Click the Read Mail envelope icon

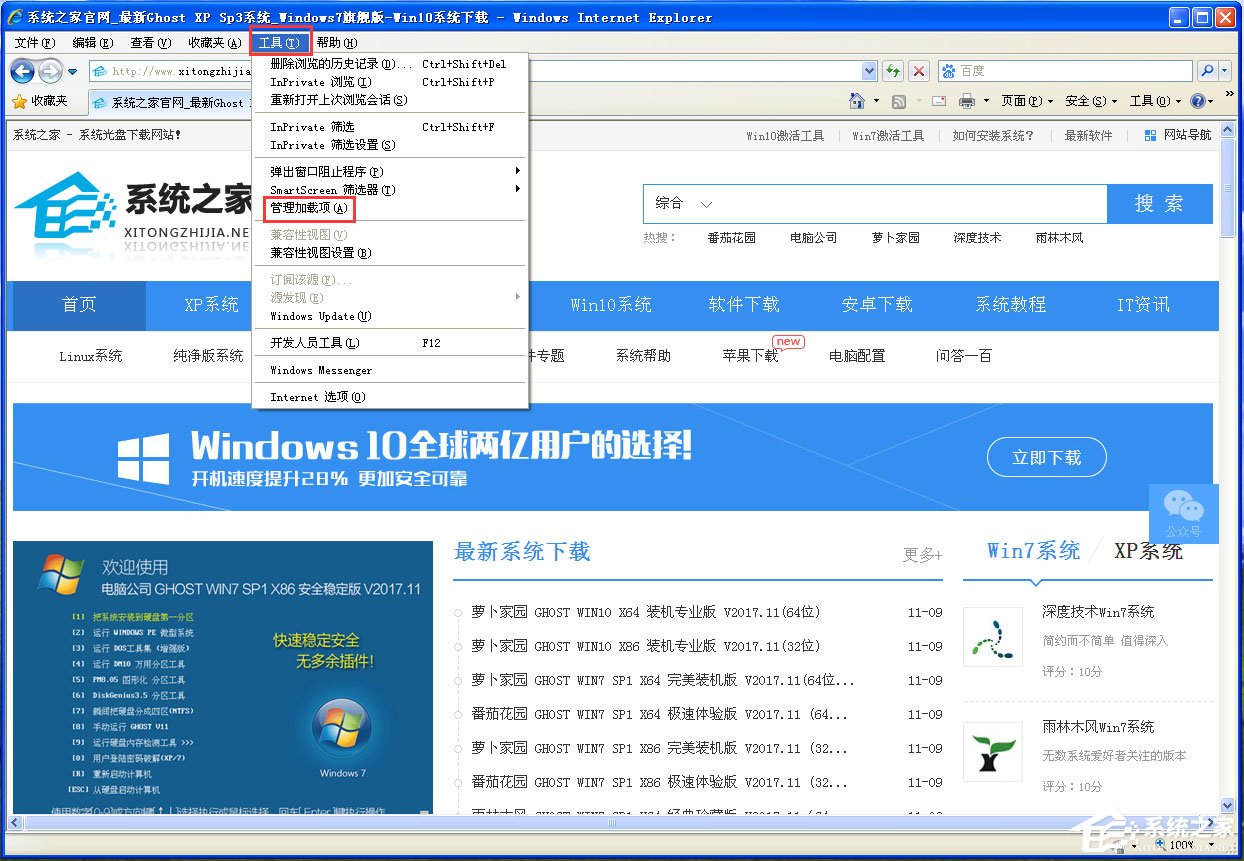click(938, 101)
